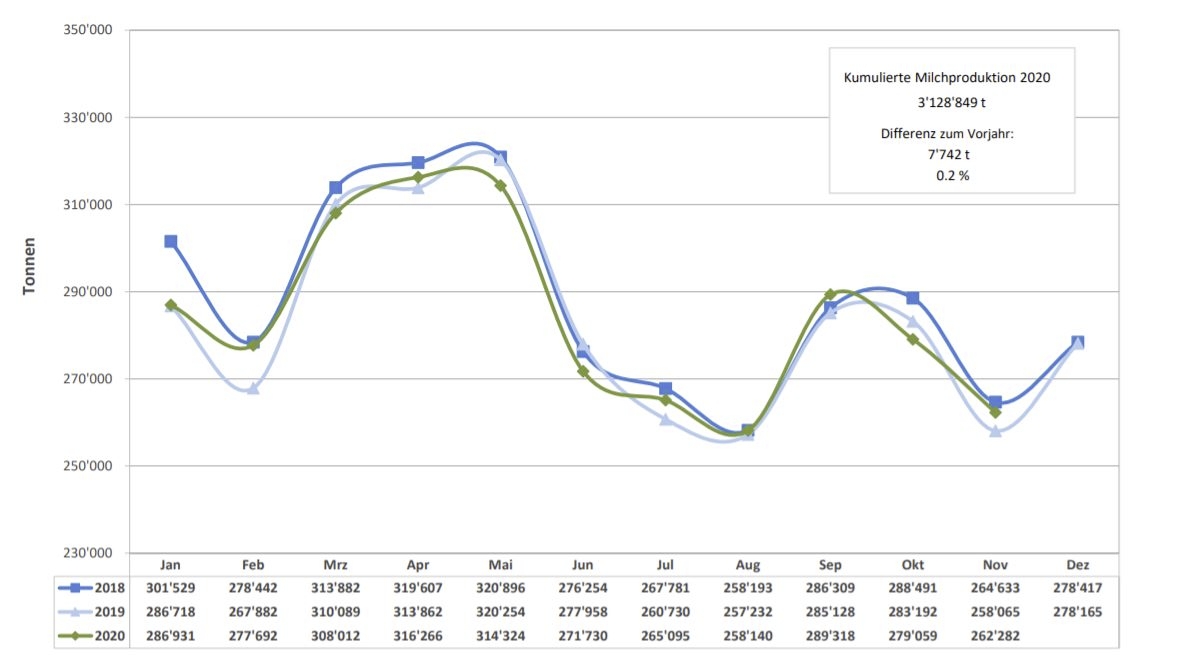Select the 2019 Mai value 320'254

tap(500, 611)
